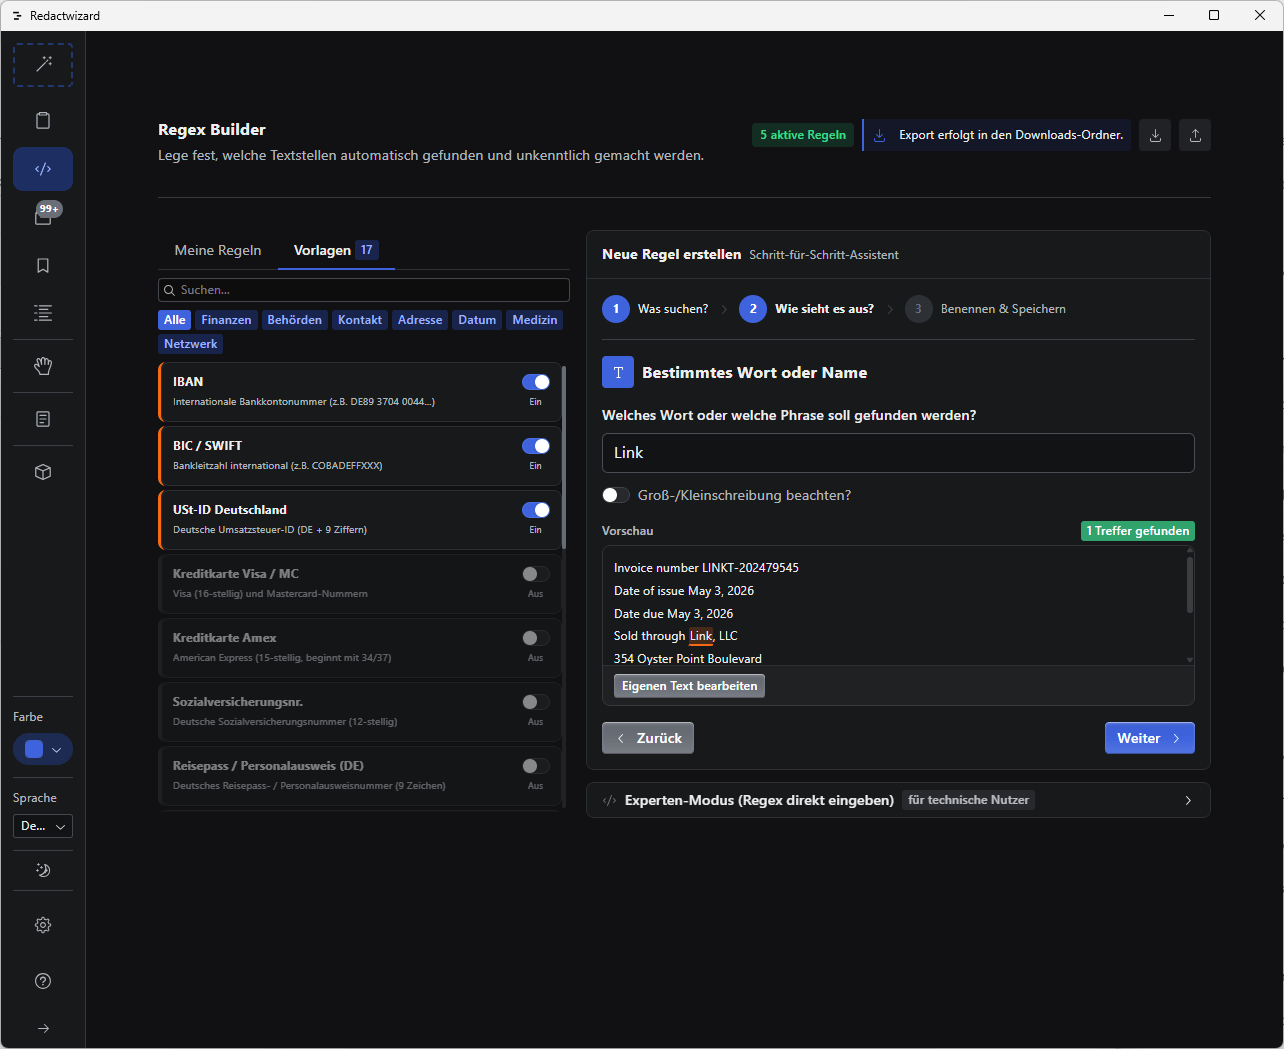Open settings with the gear icon
This screenshot has width=1284, height=1049.
tap(43, 925)
